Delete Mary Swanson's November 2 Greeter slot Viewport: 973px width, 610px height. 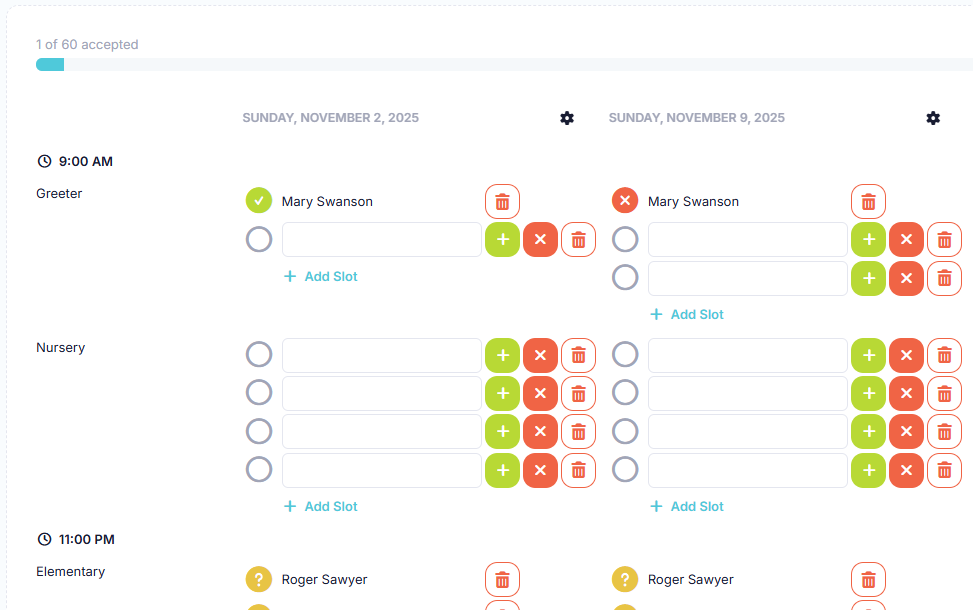point(502,202)
